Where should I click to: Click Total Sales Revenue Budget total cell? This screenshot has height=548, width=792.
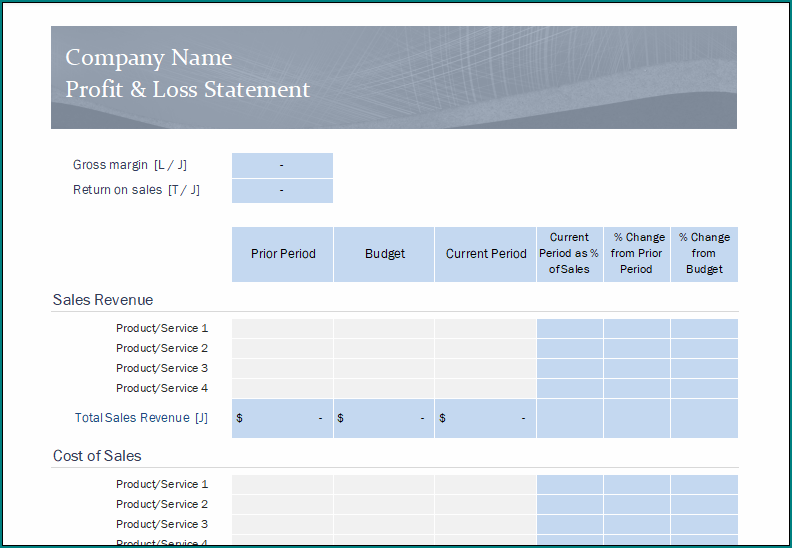click(384, 418)
